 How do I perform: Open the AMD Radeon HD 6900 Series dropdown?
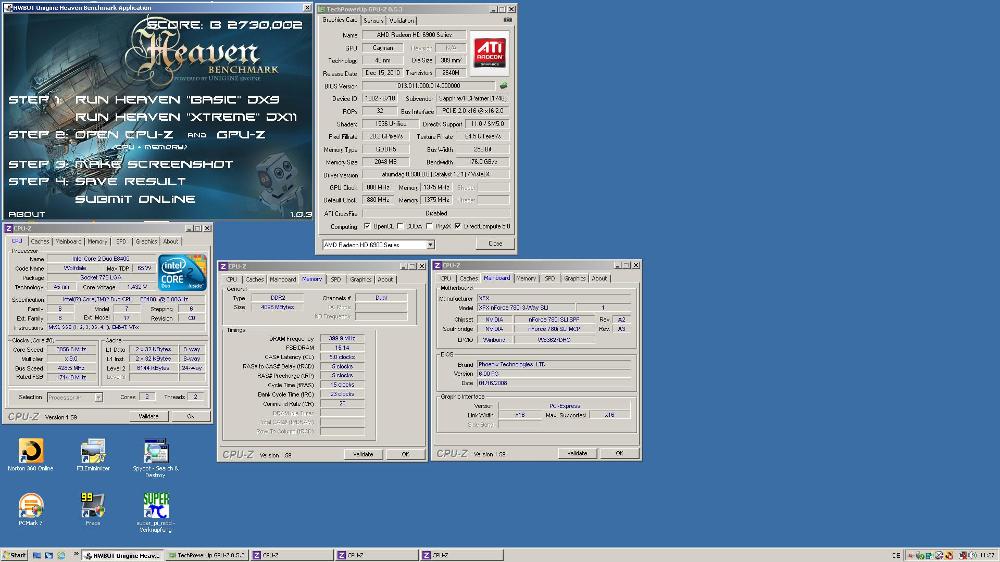(x=430, y=245)
